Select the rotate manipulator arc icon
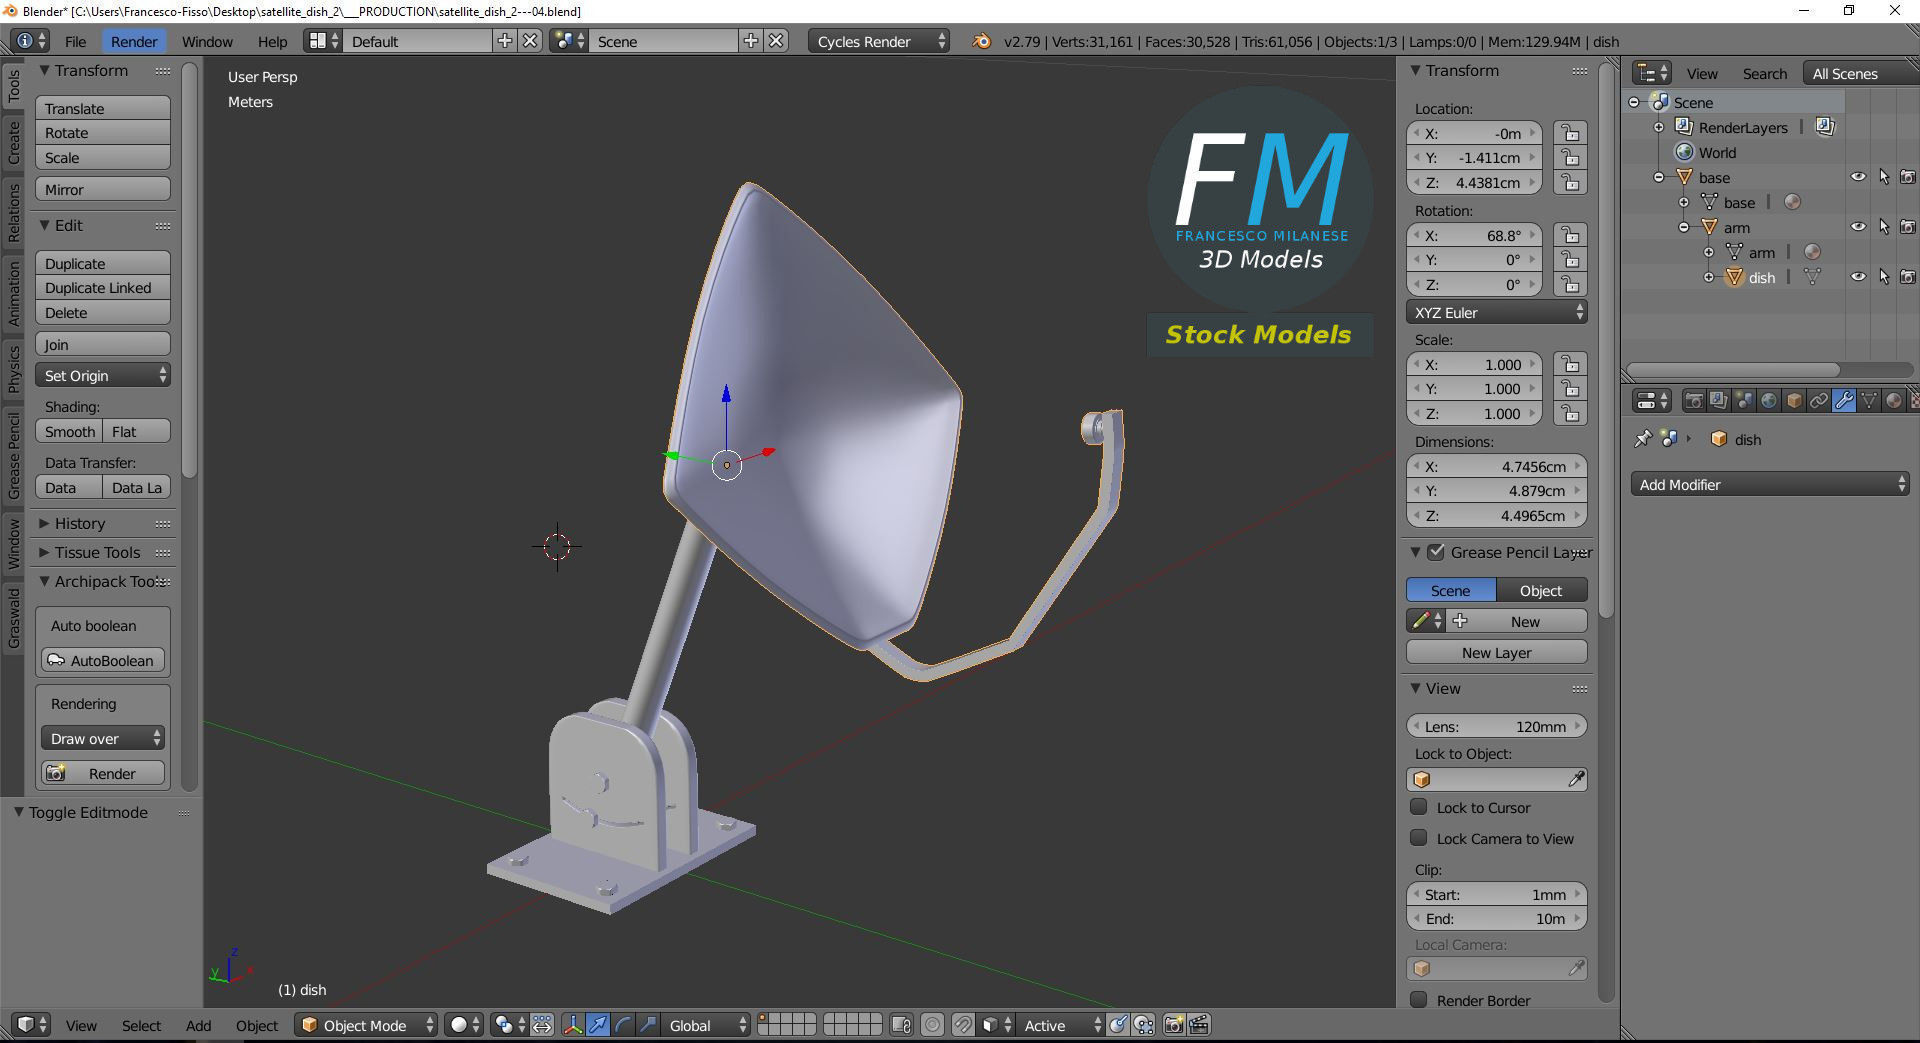 622,1025
